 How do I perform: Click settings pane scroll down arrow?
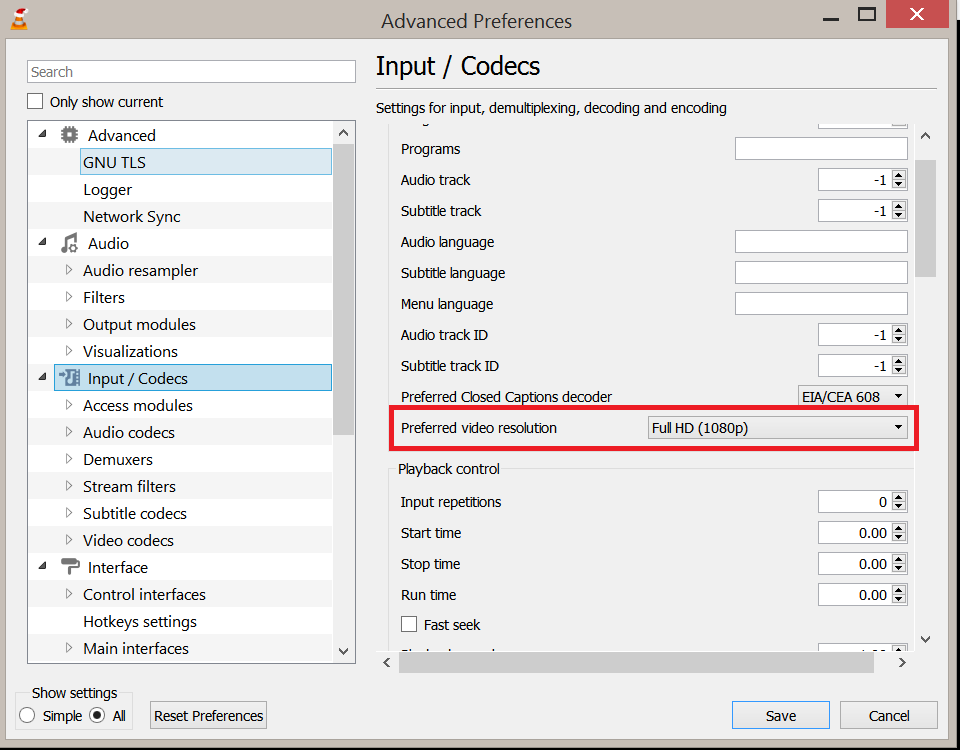click(x=926, y=639)
